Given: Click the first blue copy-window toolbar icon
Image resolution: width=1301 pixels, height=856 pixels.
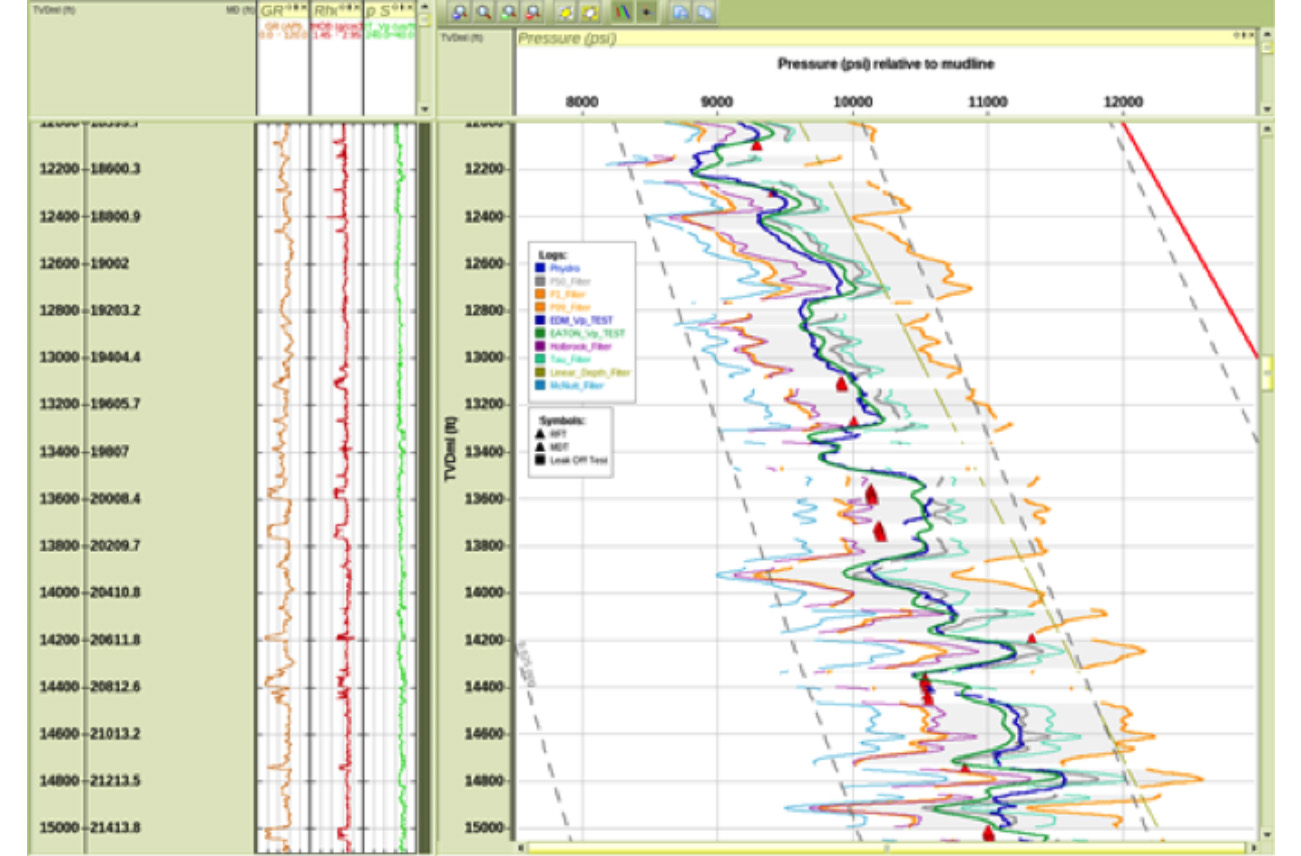Looking at the screenshot, I should [681, 13].
